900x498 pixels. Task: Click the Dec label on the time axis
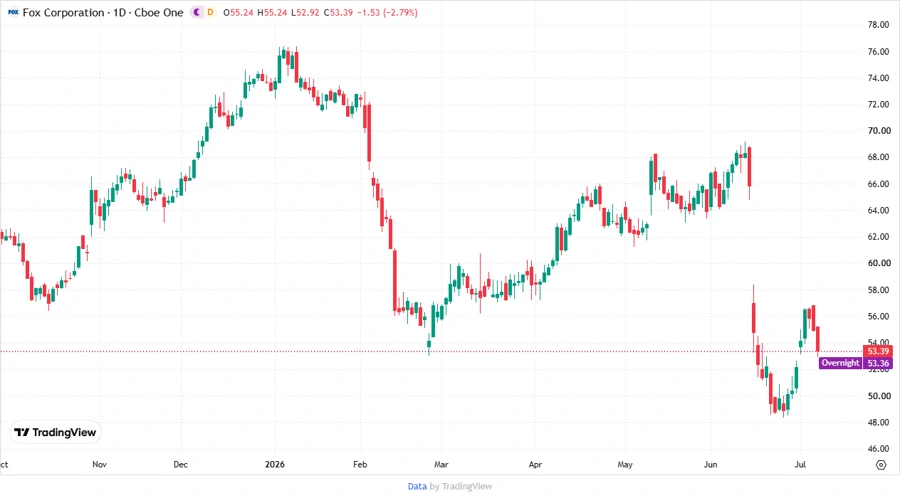pyautogui.click(x=180, y=465)
